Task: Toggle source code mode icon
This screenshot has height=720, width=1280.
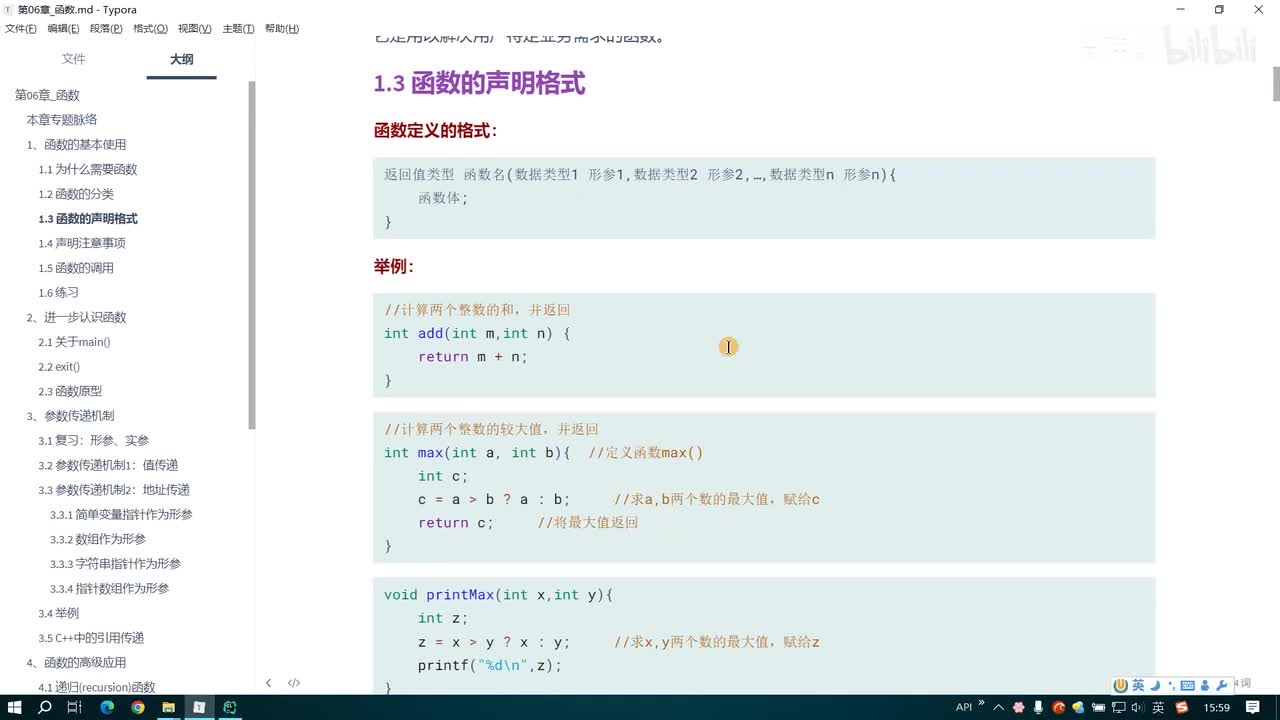Action: pyautogui.click(x=294, y=683)
